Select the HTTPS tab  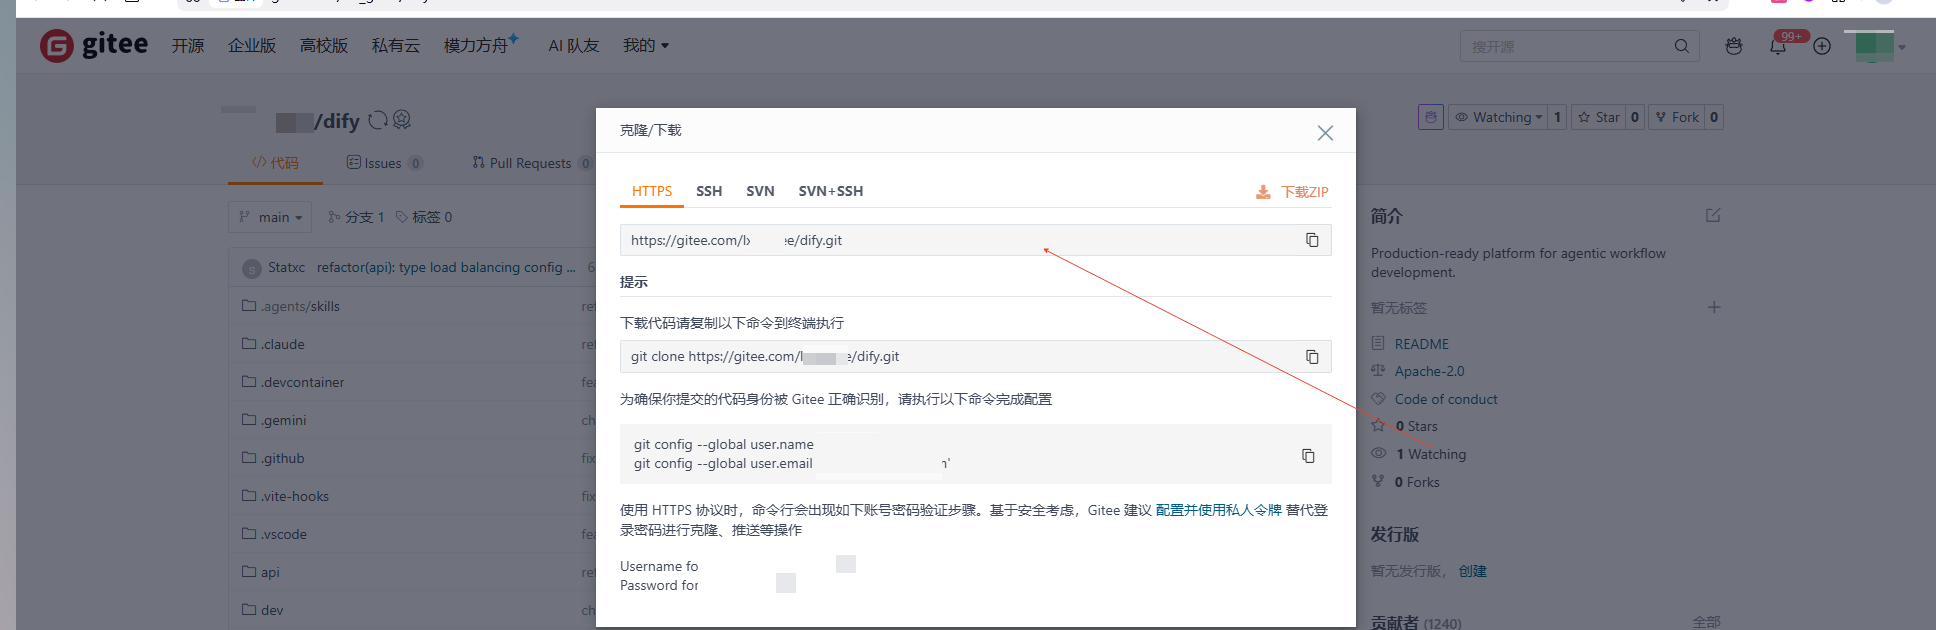tap(652, 191)
